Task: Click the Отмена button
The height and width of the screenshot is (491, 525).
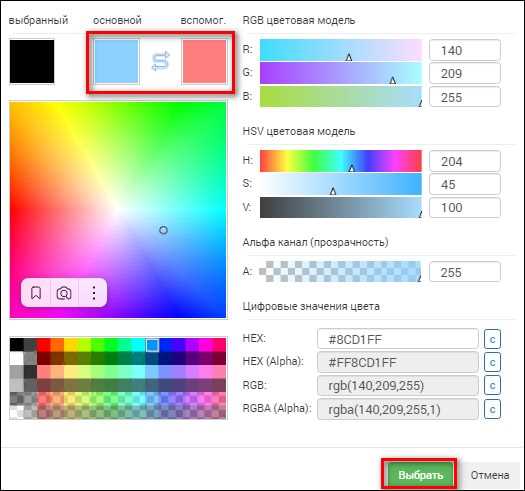Action: [490, 475]
